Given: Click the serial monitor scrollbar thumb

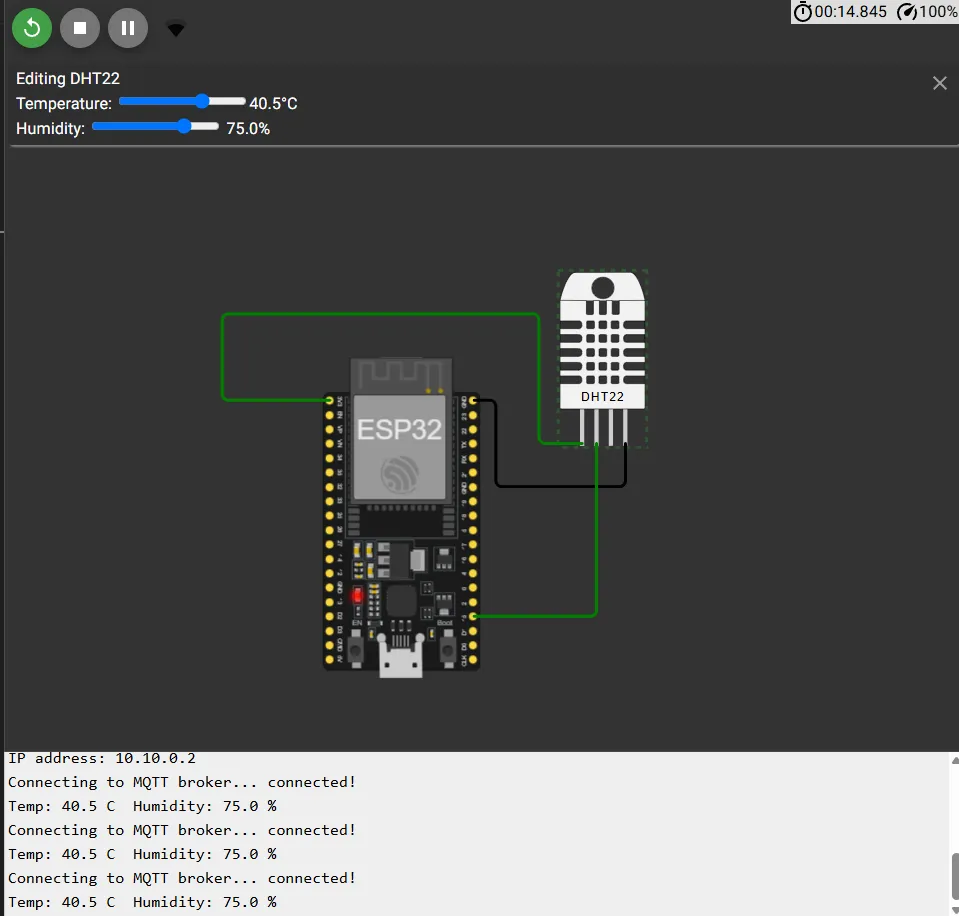Looking at the screenshot, I should pyautogui.click(x=955, y=876).
